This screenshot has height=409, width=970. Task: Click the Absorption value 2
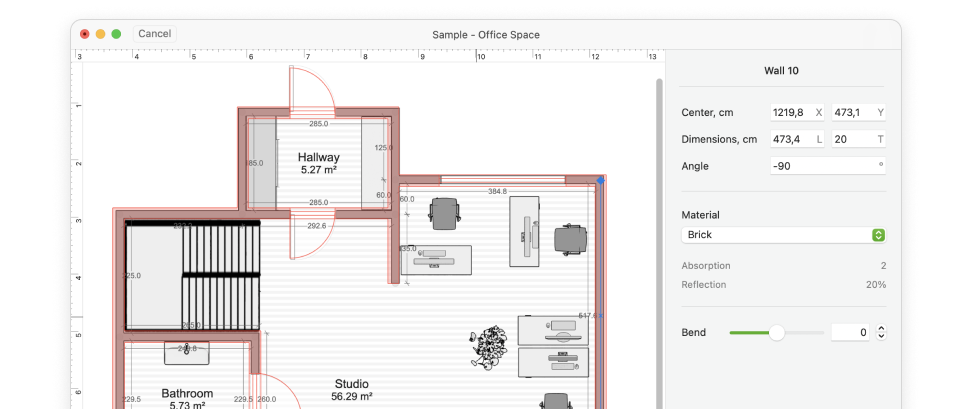pyautogui.click(x=883, y=266)
